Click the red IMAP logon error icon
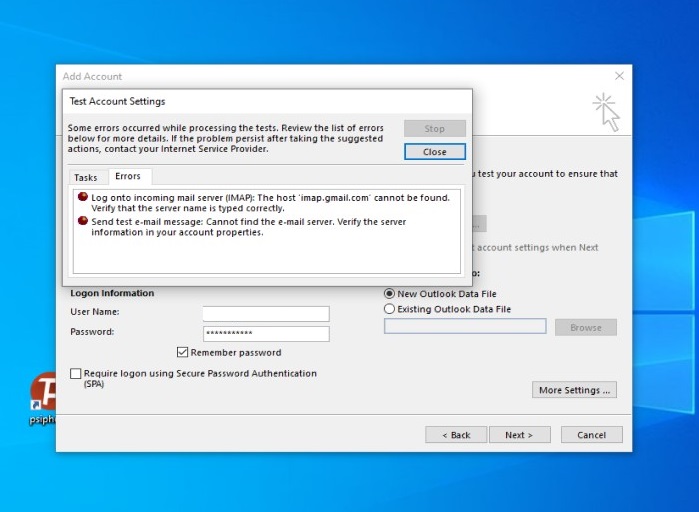This screenshot has width=699, height=512. pos(82,197)
